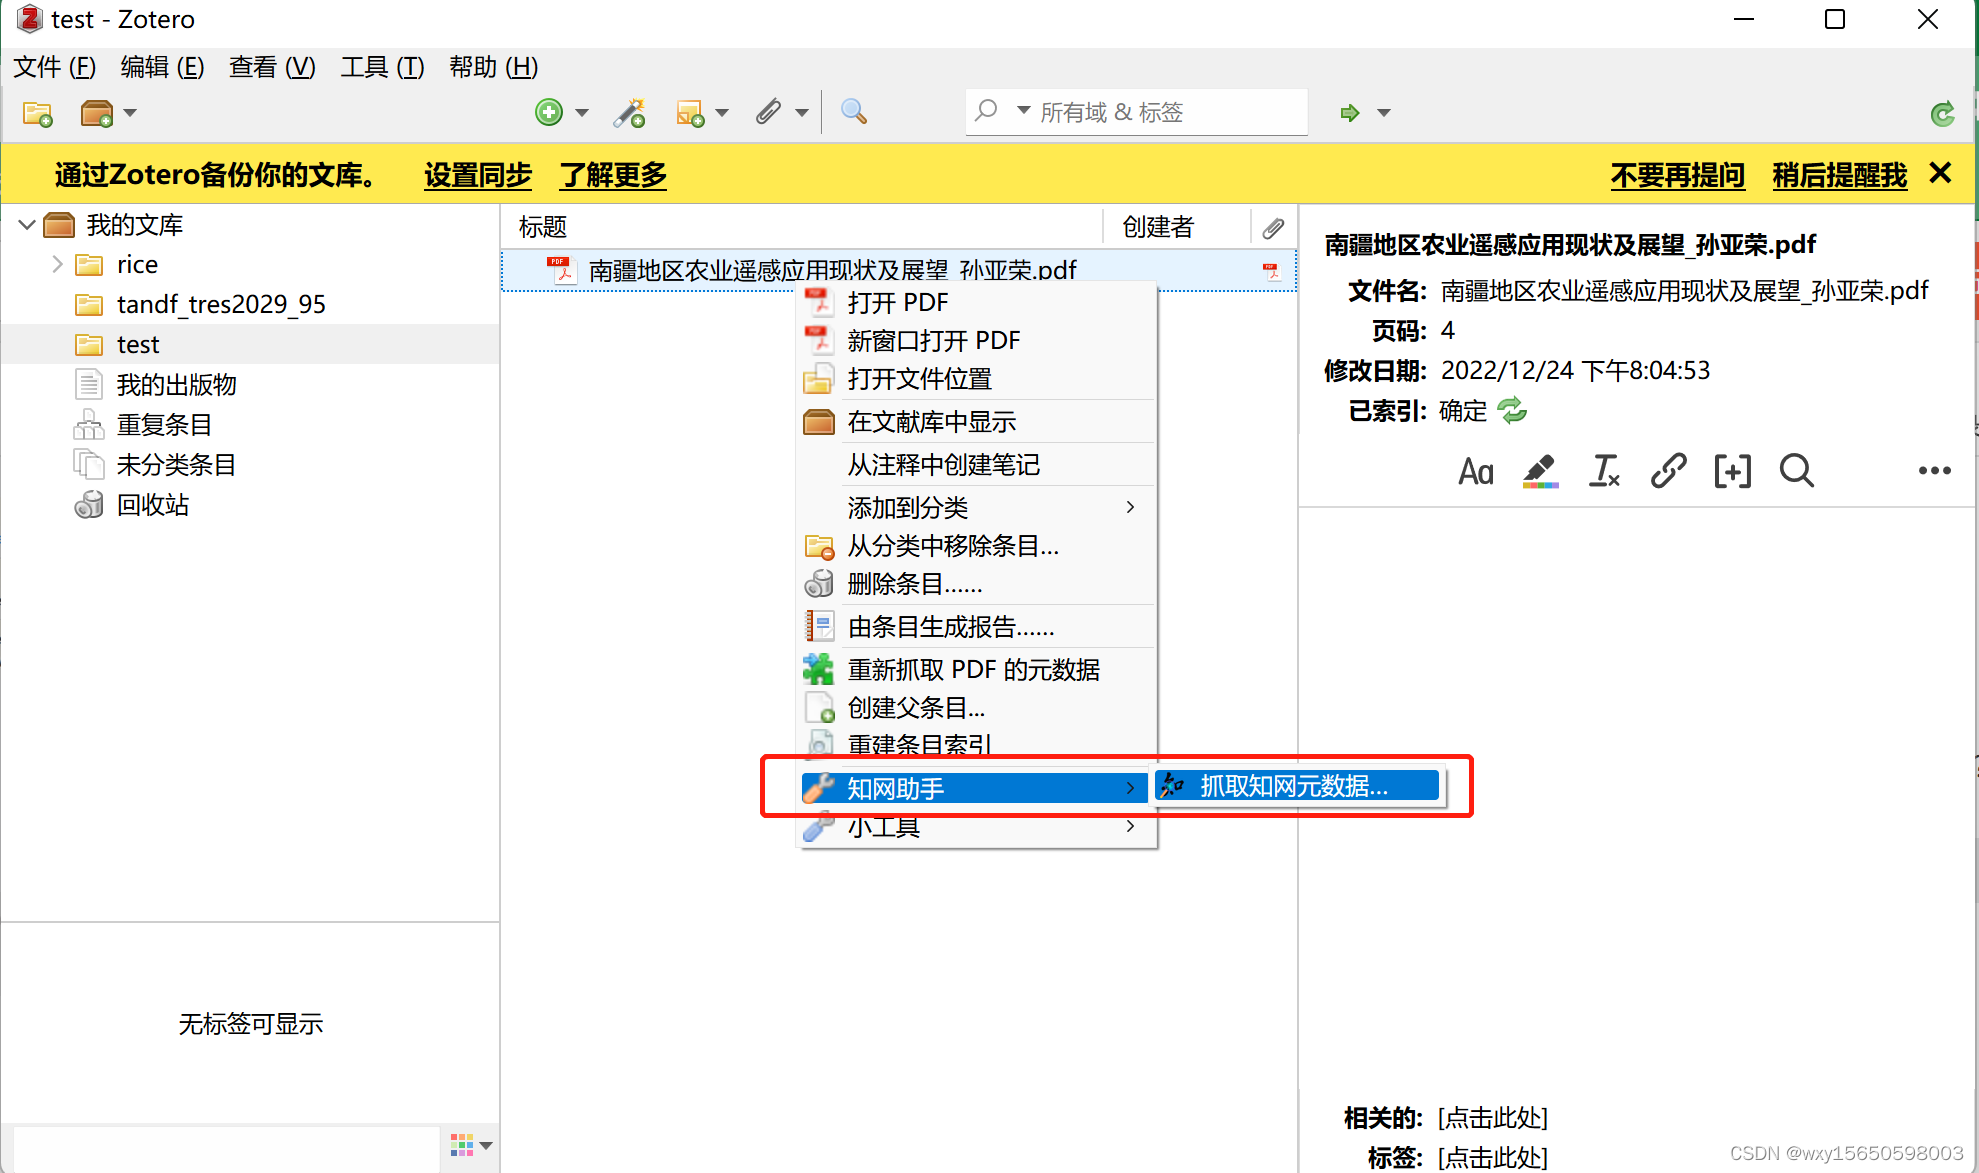Open the 工具 (T) menu
Screen dimensions: 1979x1173
click(x=382, y=67)
